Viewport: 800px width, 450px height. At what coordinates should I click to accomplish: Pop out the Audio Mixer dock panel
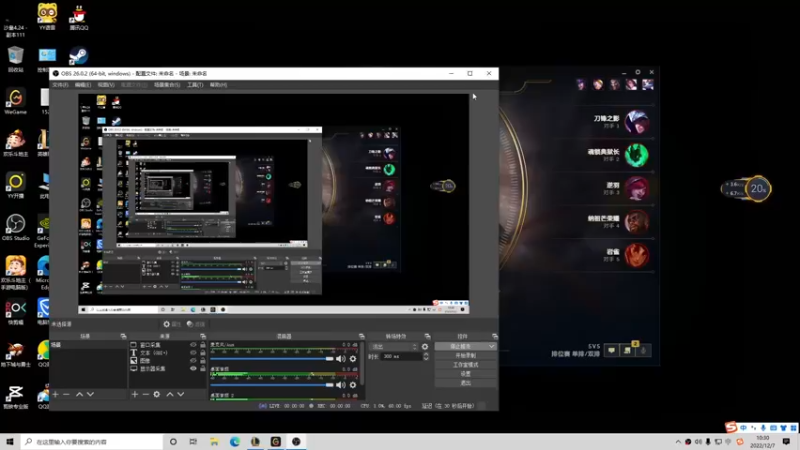coord(362,336)
